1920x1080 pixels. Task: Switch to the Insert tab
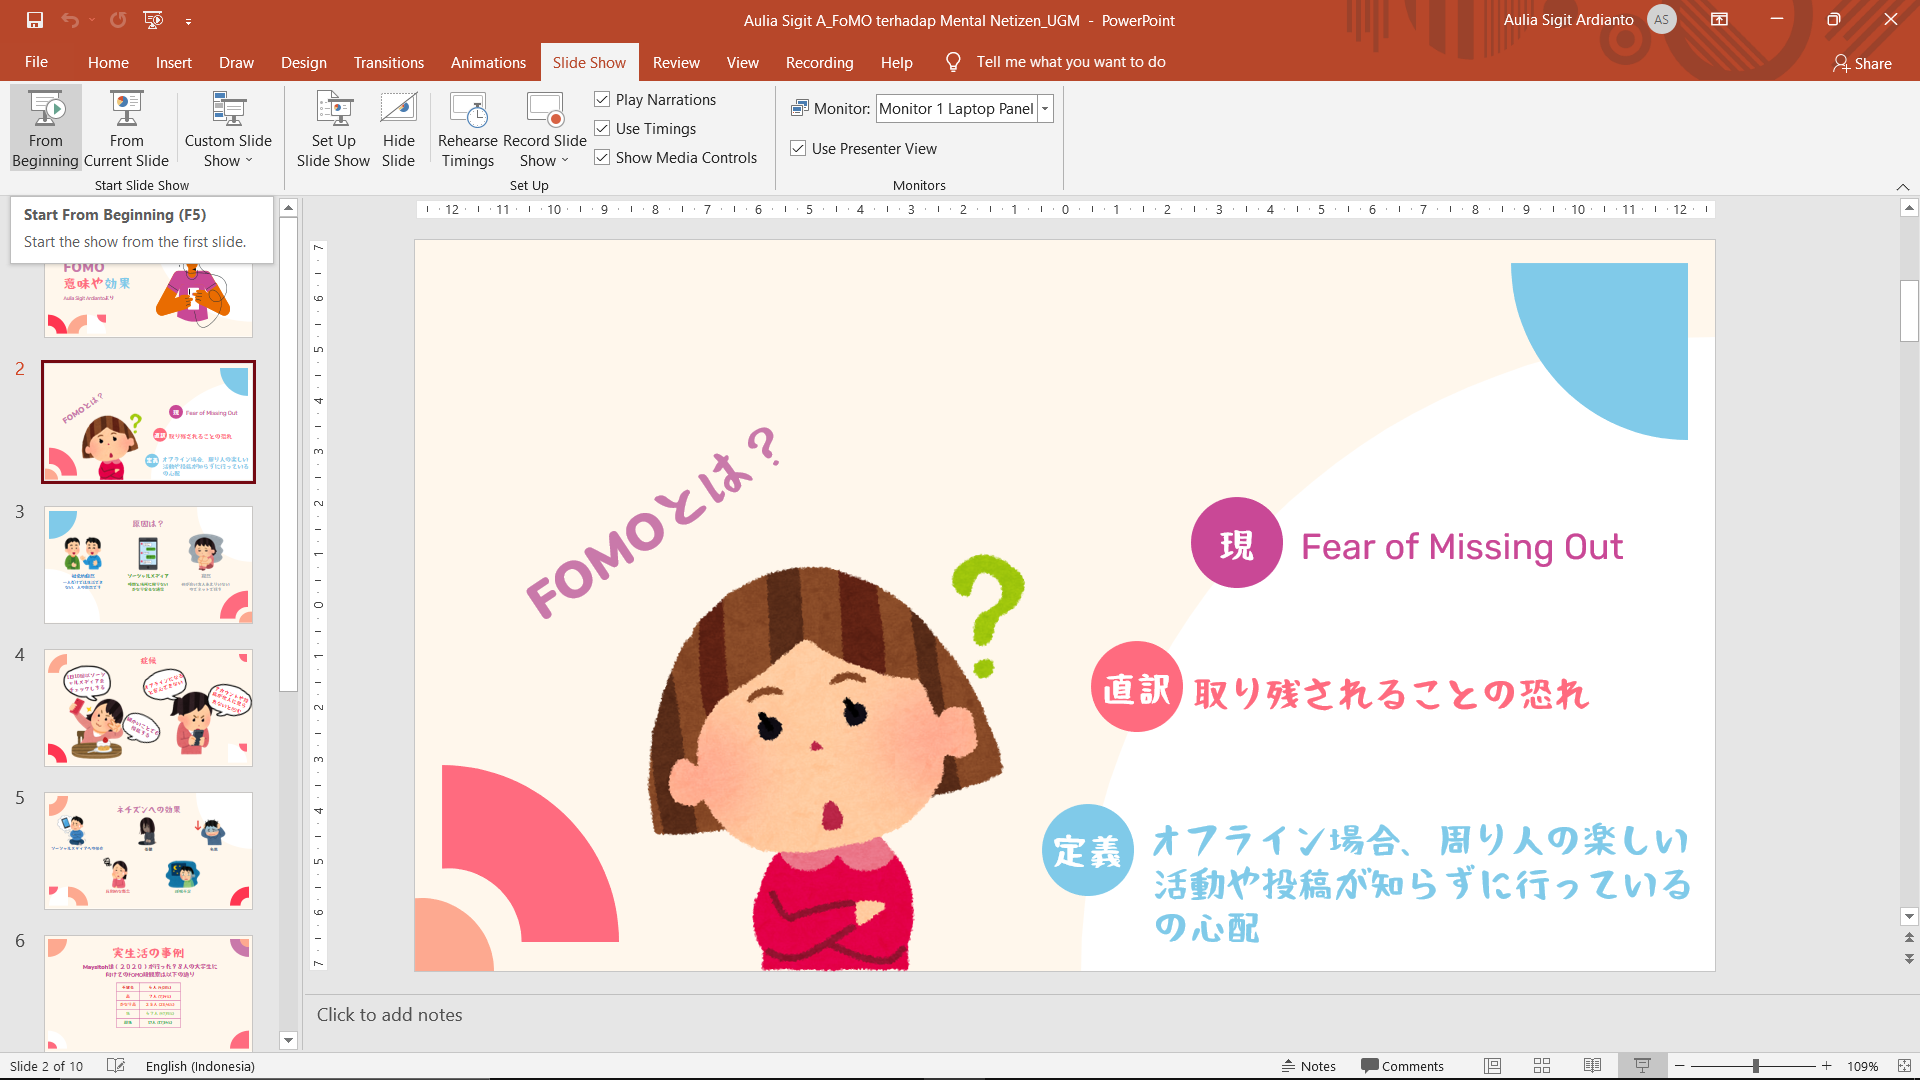click(x=173, y=62)
